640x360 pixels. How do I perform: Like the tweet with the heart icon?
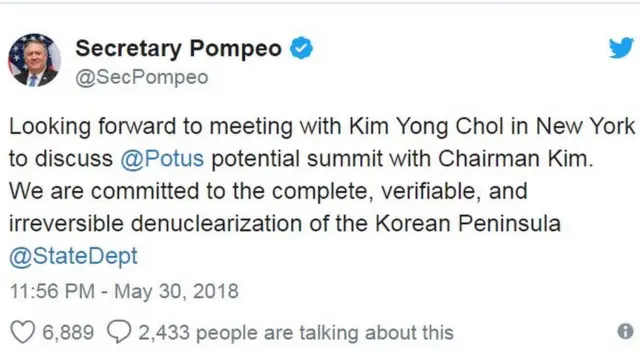(22, 332)
